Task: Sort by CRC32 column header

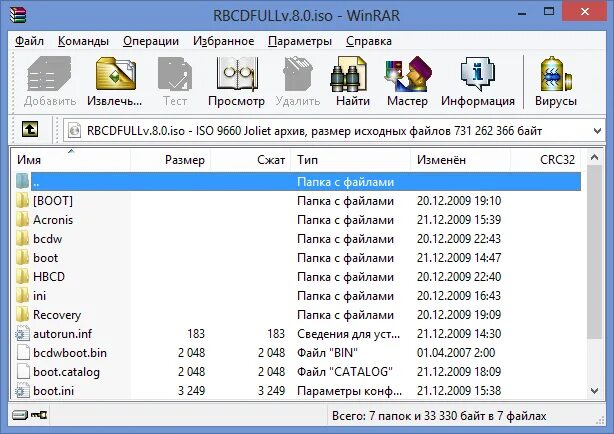Action: click(x=546, y=160)
